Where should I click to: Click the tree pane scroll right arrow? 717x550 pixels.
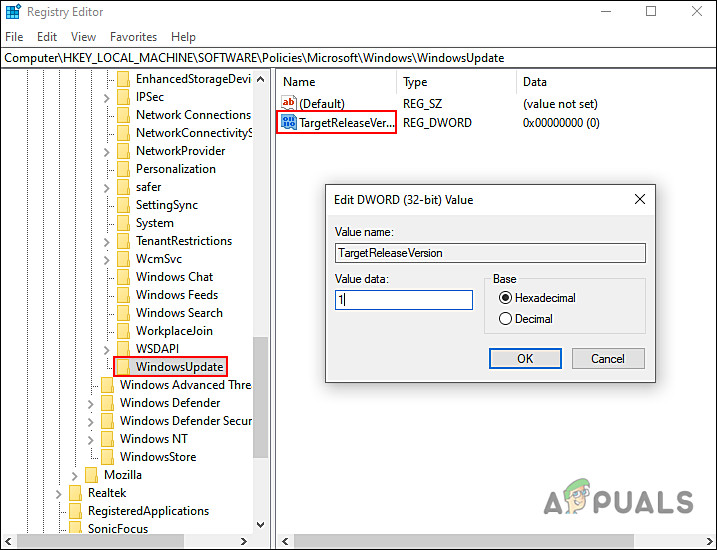tap(244, 541)
